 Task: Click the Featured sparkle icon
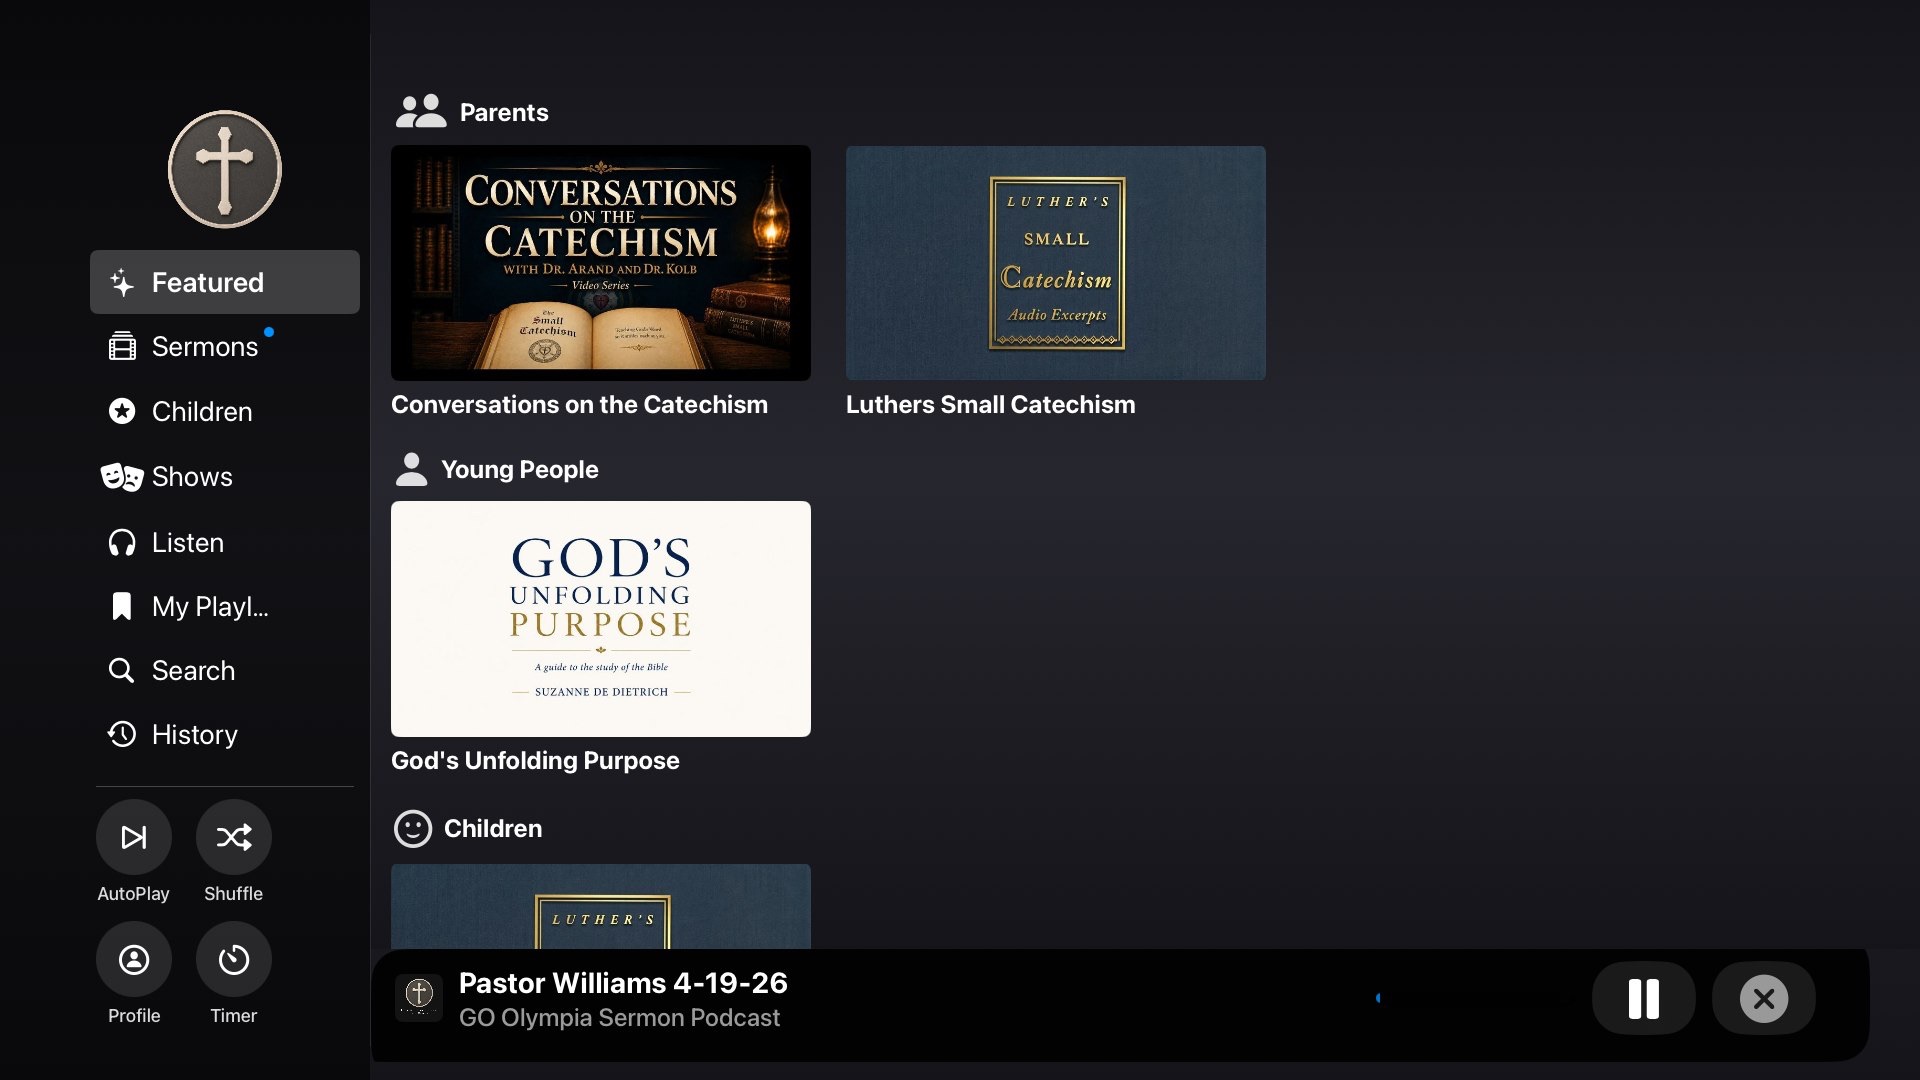click(x=122, y=283)
